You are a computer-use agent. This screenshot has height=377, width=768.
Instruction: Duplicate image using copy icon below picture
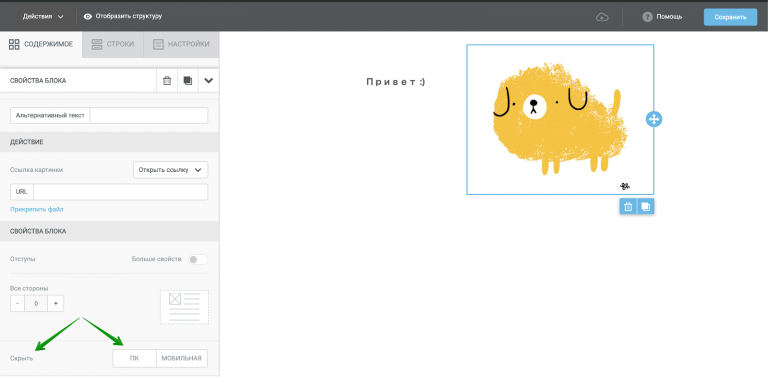[x=646, y=207]
